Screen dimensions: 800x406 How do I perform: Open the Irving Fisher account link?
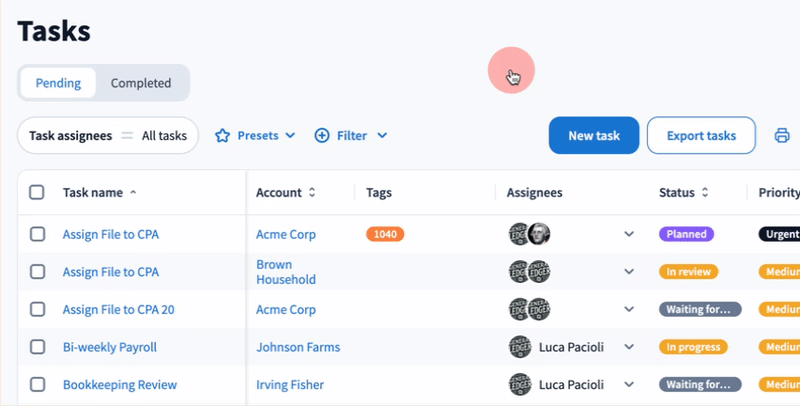tap(289, 384)
